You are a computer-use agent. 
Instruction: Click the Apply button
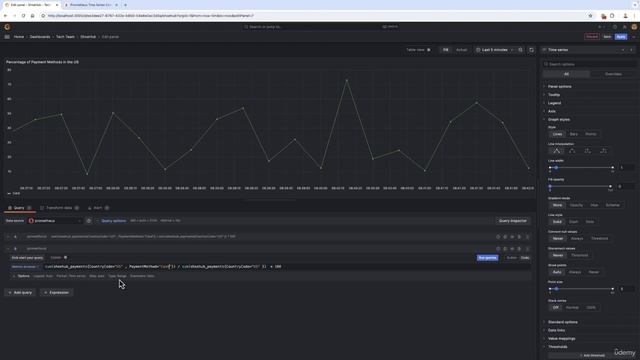click(621, 37)
